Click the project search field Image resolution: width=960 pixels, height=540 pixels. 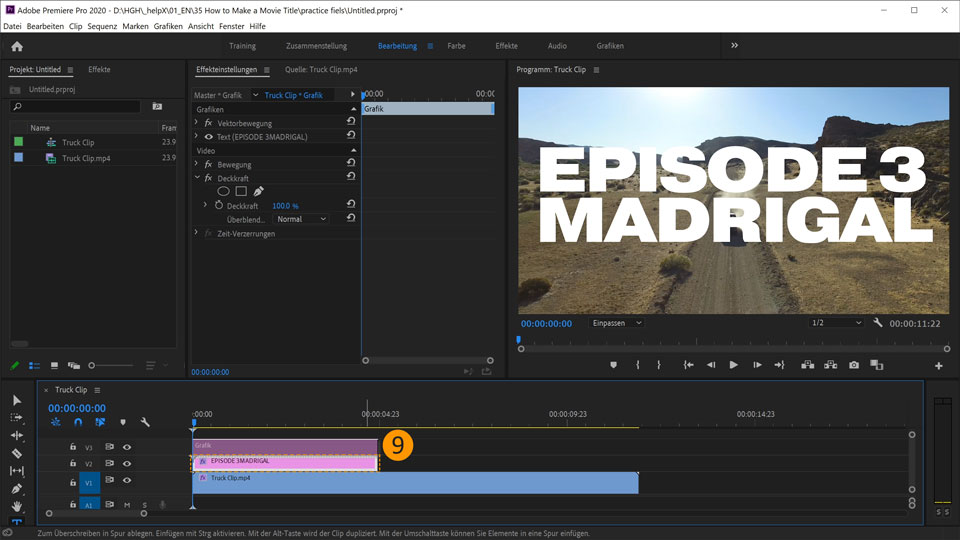click(x=76, y=107)
